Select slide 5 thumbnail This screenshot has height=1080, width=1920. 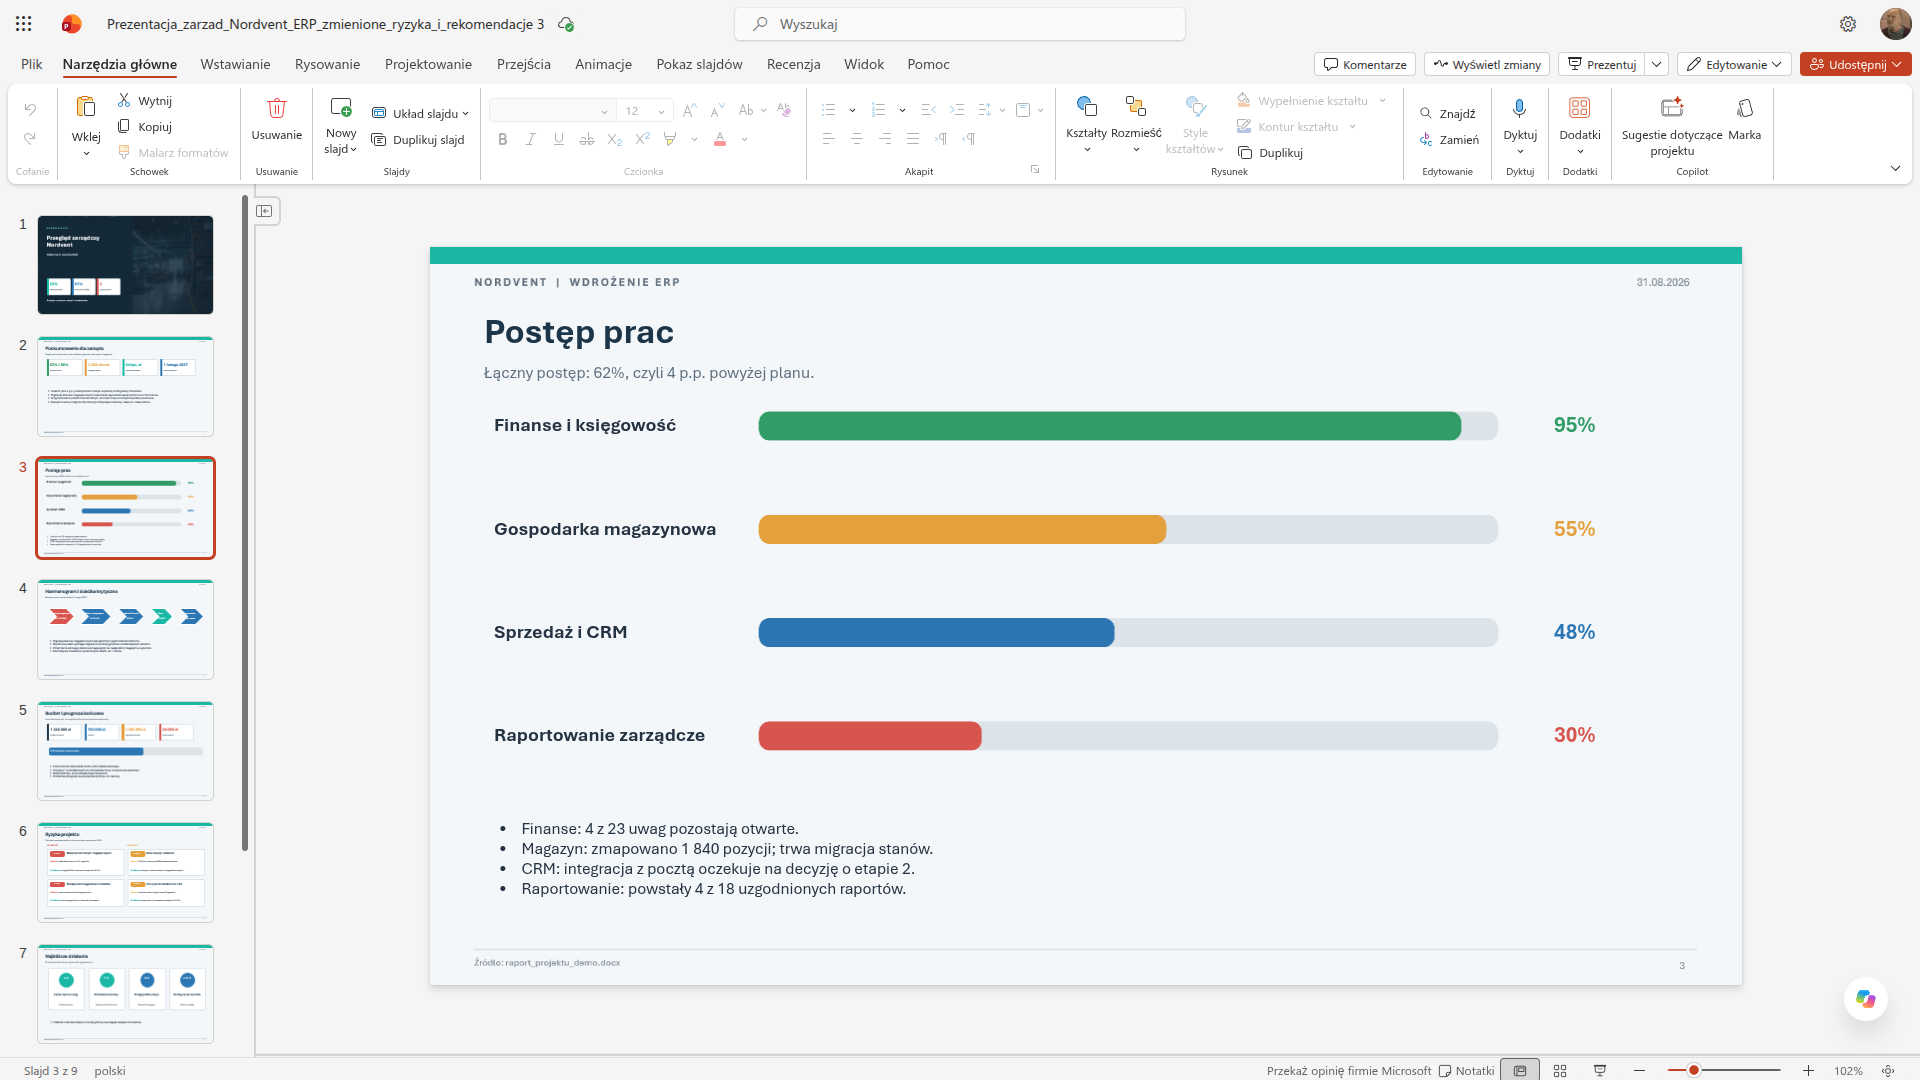point(125,750)
